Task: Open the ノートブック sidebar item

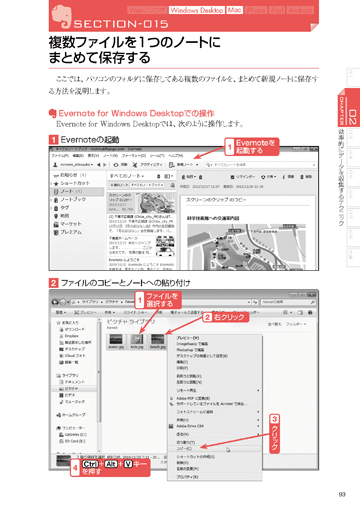Action: tap(70, 199)
